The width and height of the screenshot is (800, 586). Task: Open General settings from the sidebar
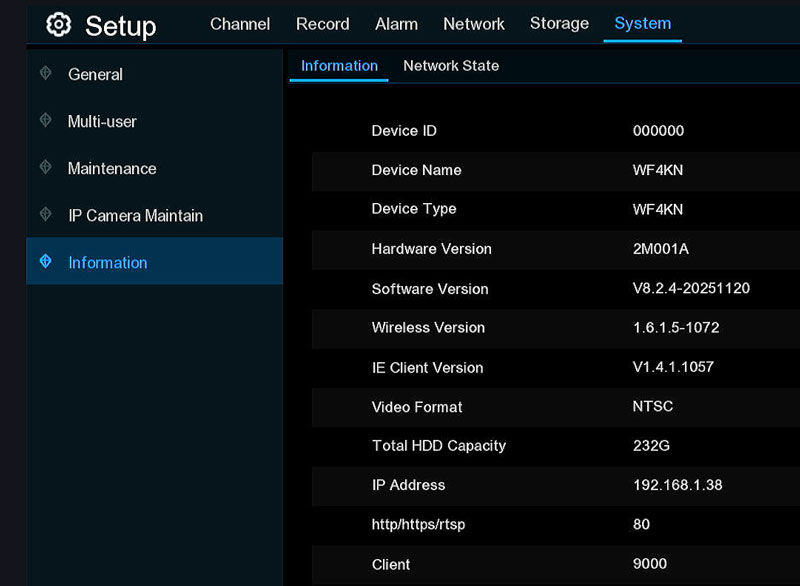[95, 74]
